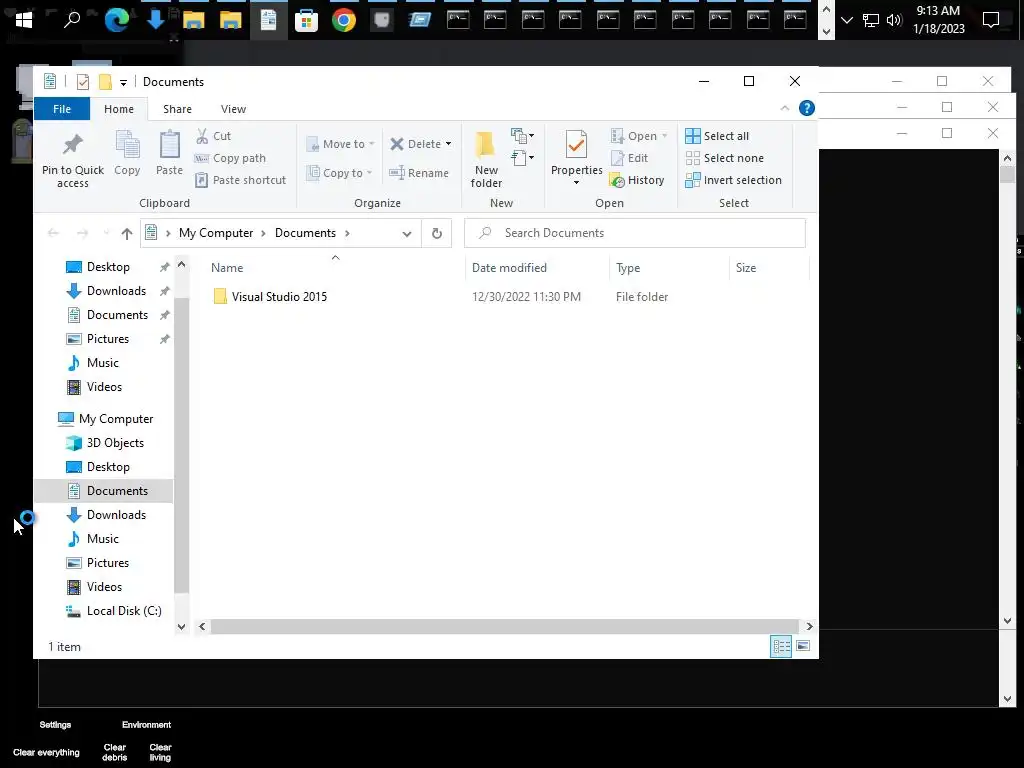Click the Windows Start button

pyautogui.click(x=24, y=20)
